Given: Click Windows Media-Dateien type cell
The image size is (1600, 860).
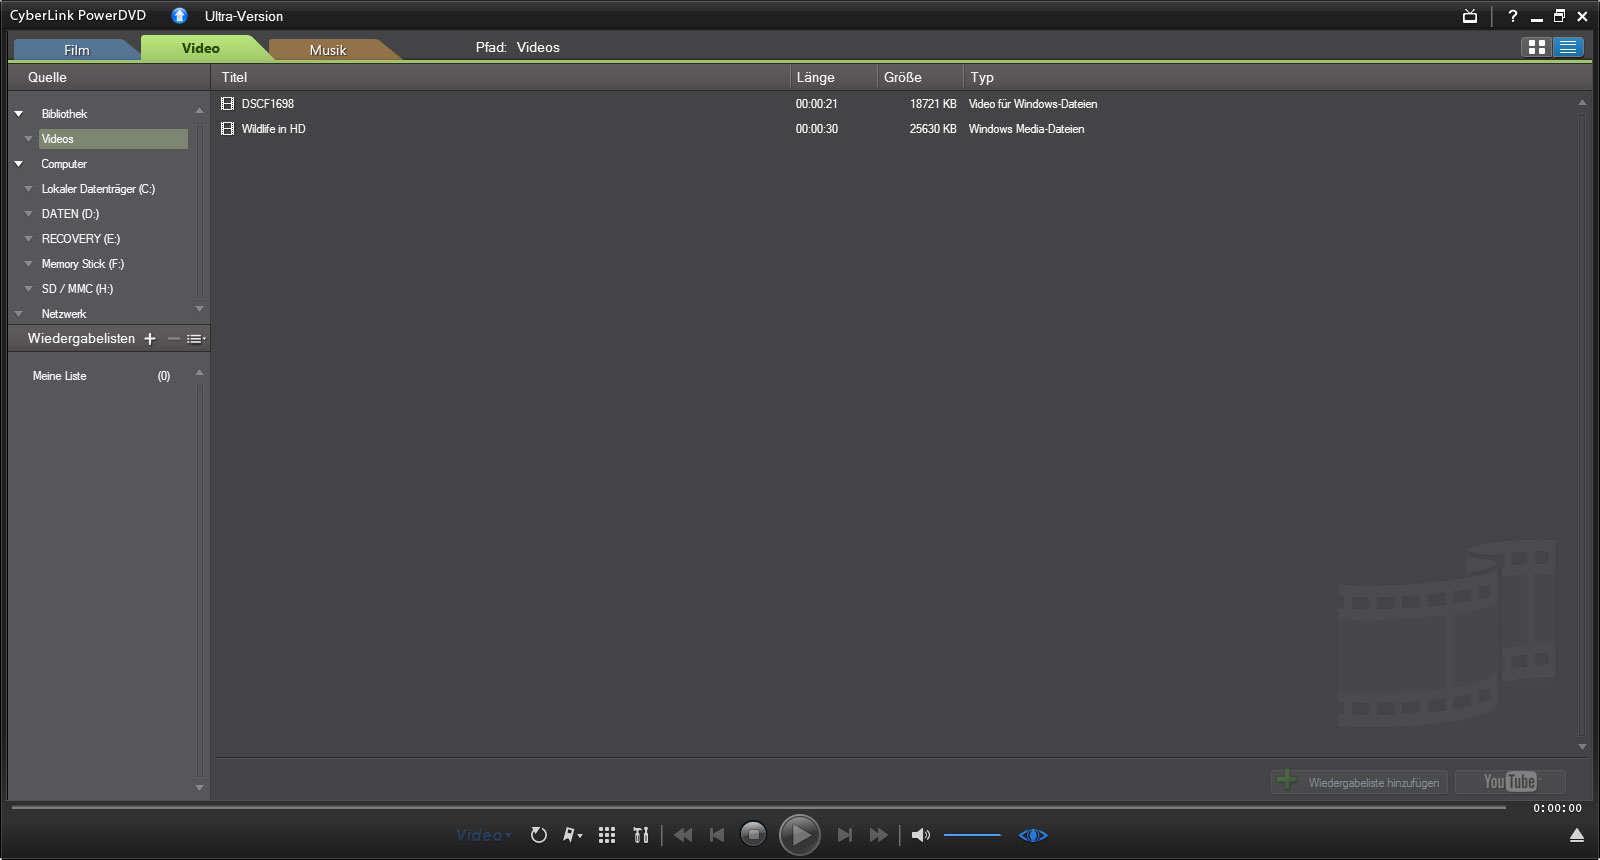Looking at the screenshot, I should coord(1026,129).
